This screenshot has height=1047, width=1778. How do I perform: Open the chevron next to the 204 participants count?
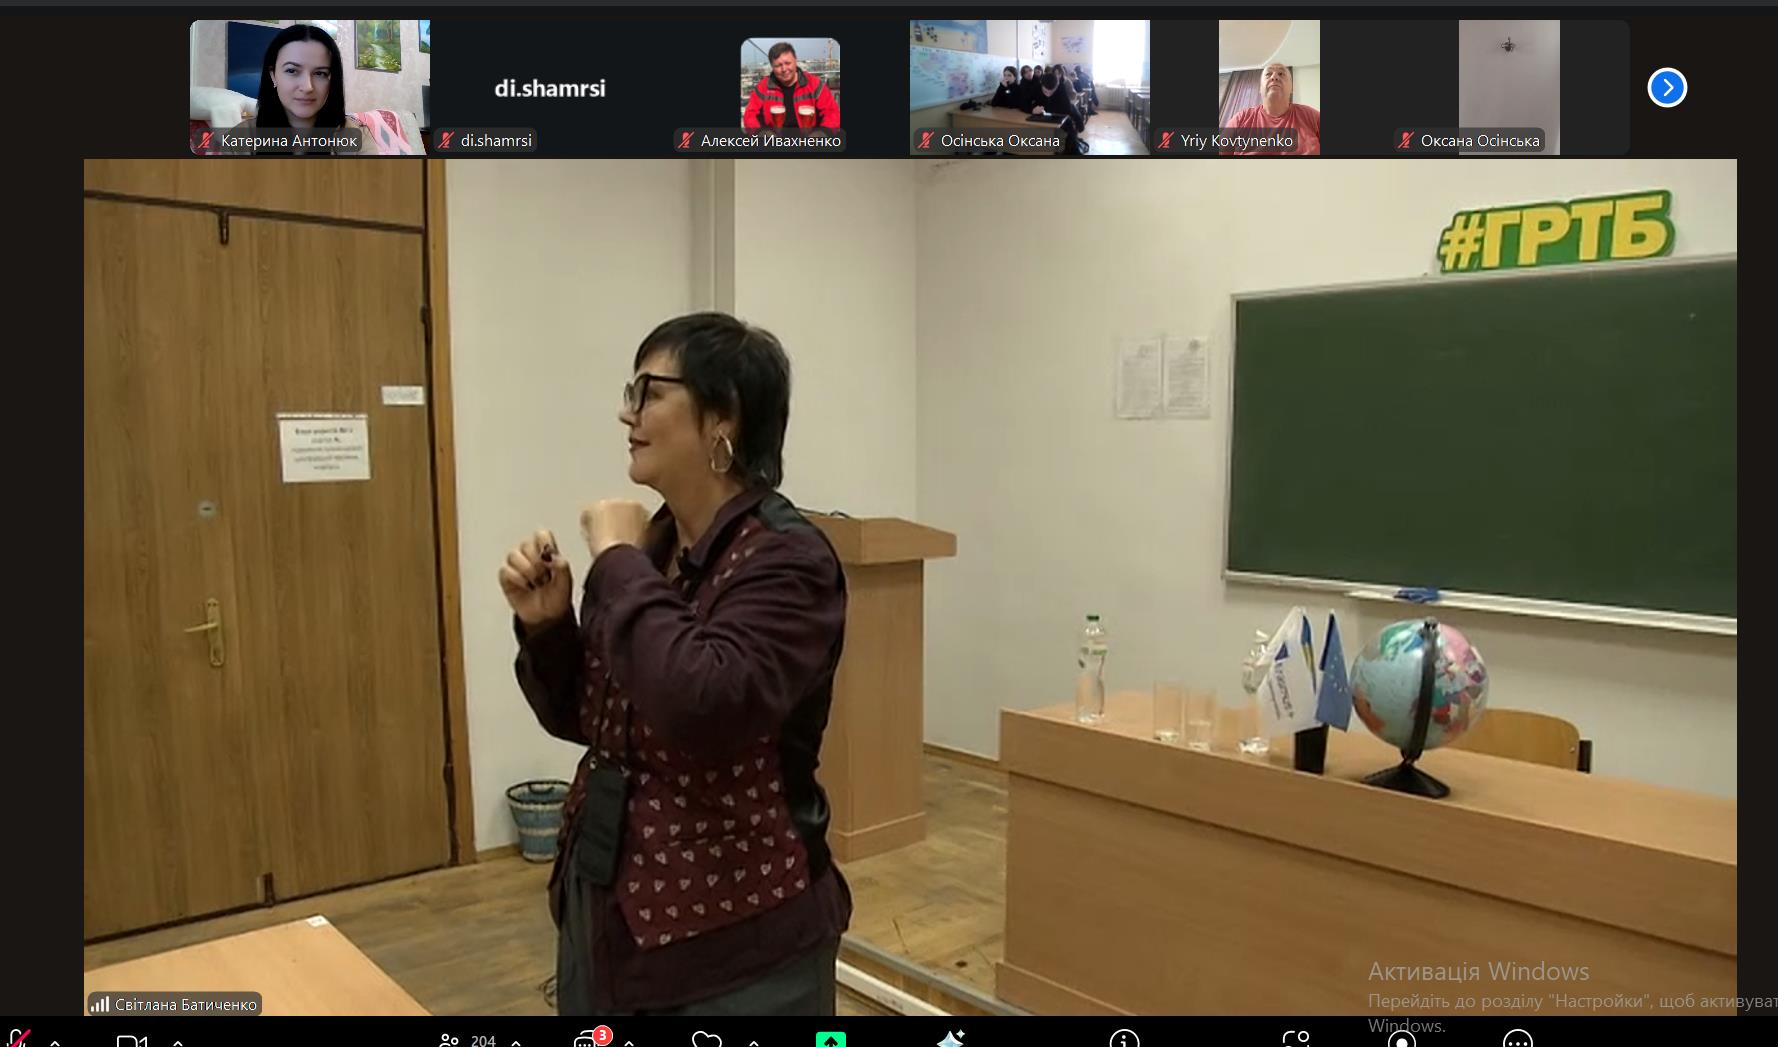click(516, 1042)
